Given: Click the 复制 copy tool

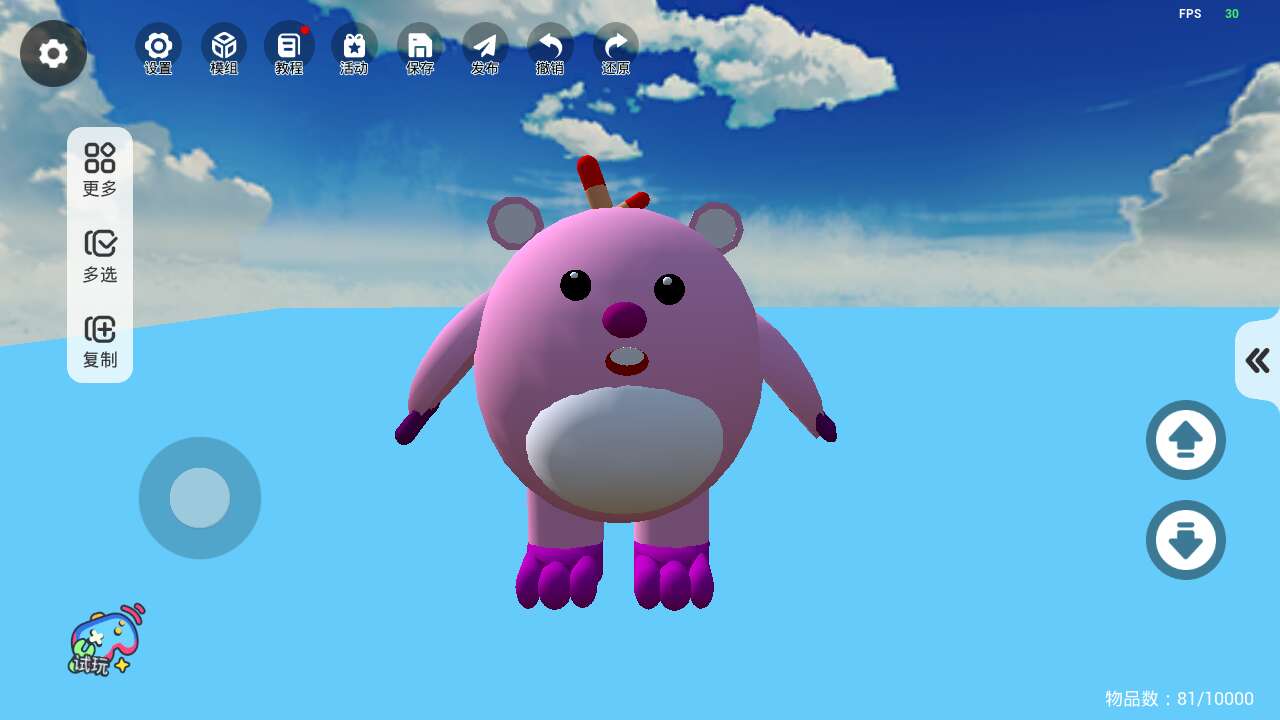Looking at the screenshot, I should point(100,342).
